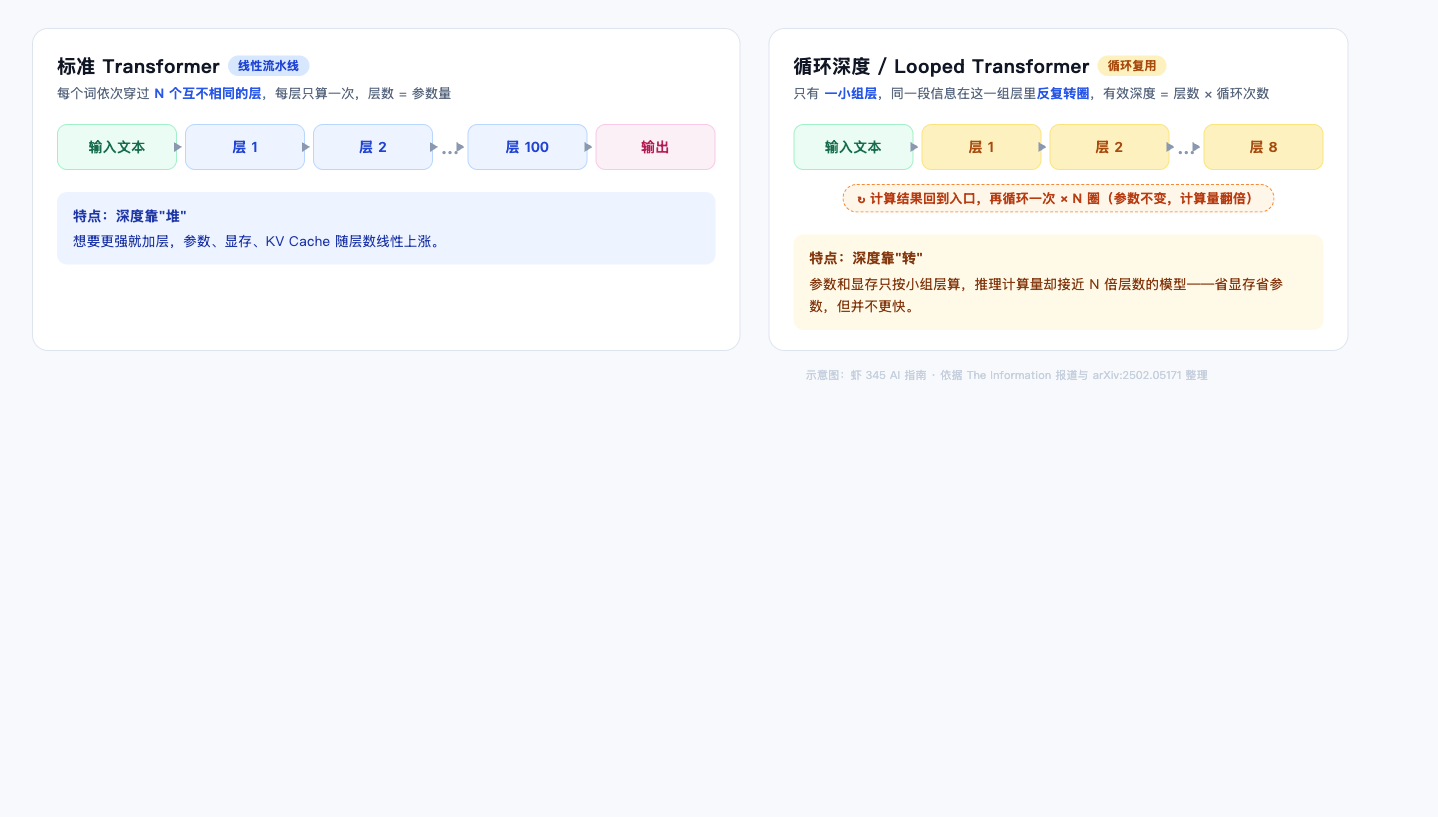Click the pink "输出" box

655,147
